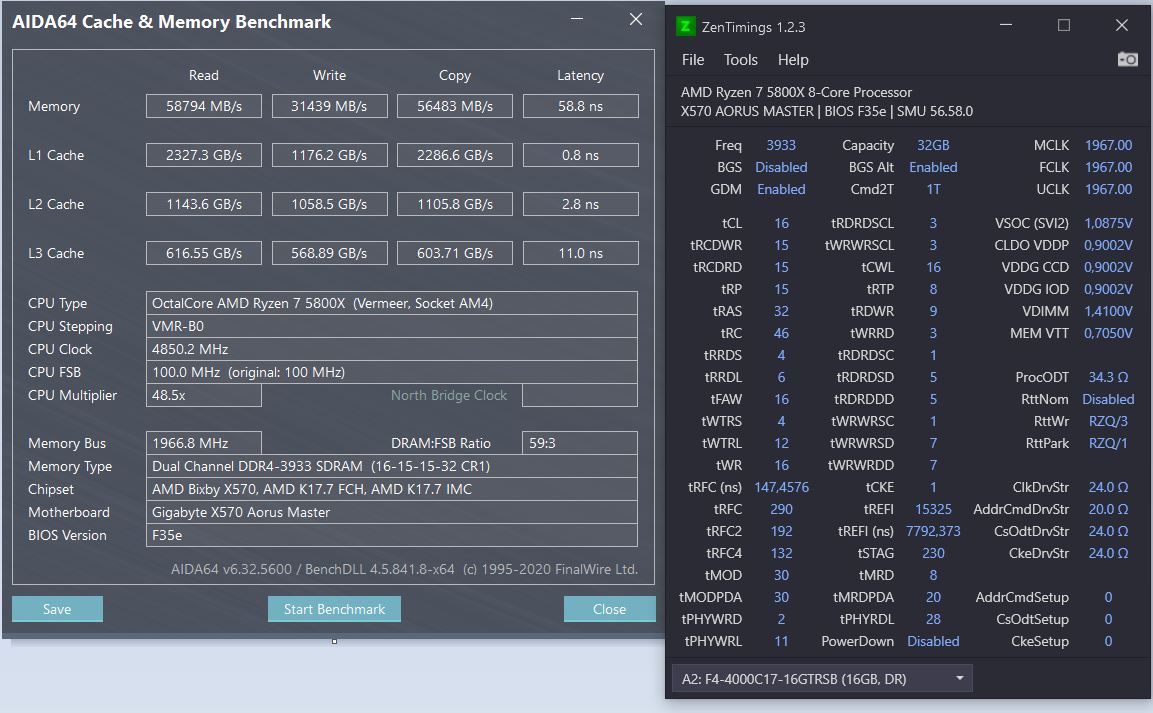The height and width of the screenshot is (713, 1153).
Task: Click the BGS Disabled value
Action: 781,168
